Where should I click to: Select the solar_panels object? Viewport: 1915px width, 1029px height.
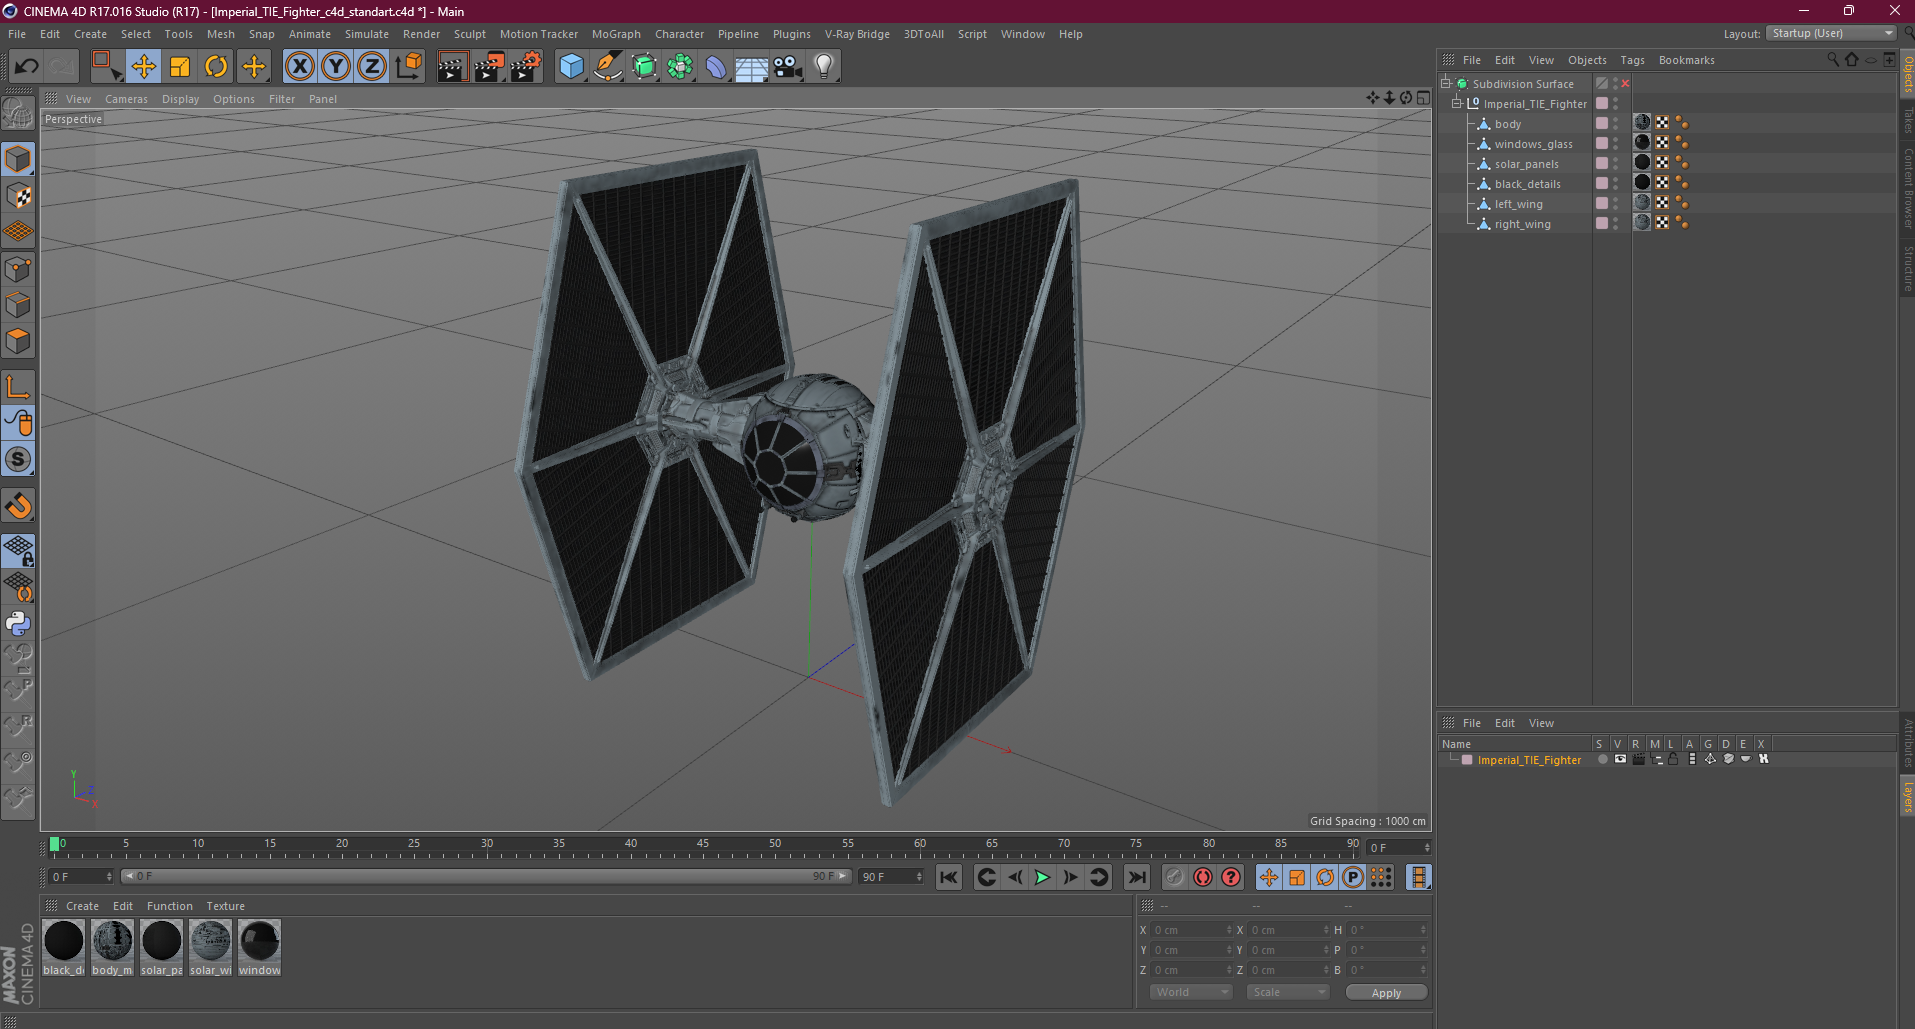click(1526, 164)
